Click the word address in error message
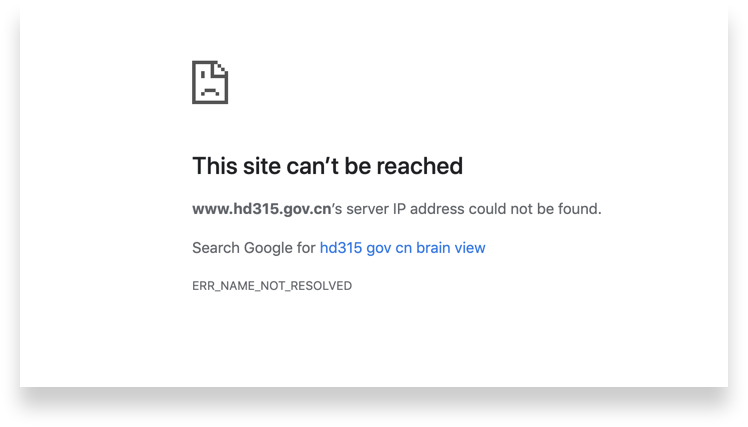Viewport: 748px width, 427px height. [437, 209]
